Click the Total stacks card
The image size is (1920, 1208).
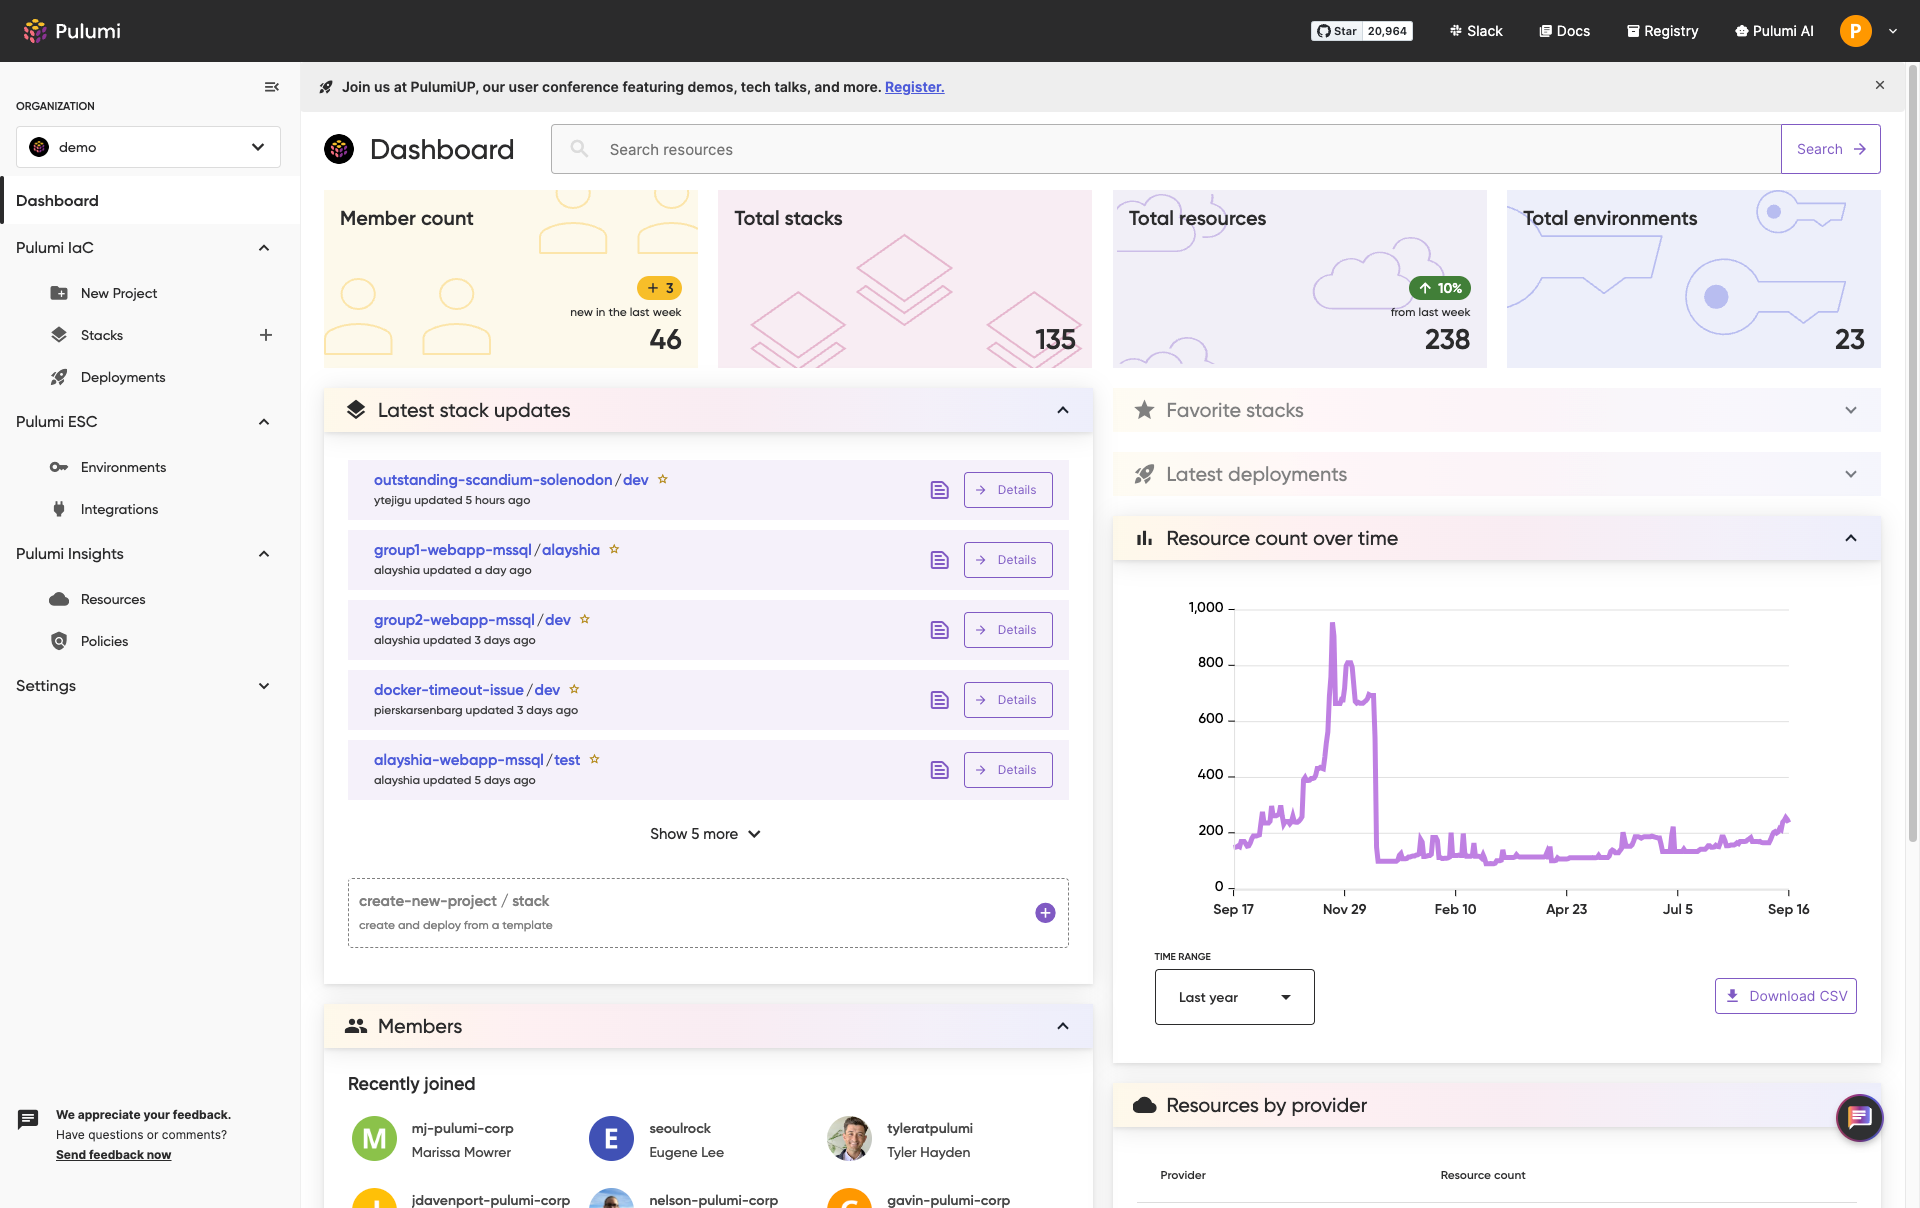tap(904, 279)
